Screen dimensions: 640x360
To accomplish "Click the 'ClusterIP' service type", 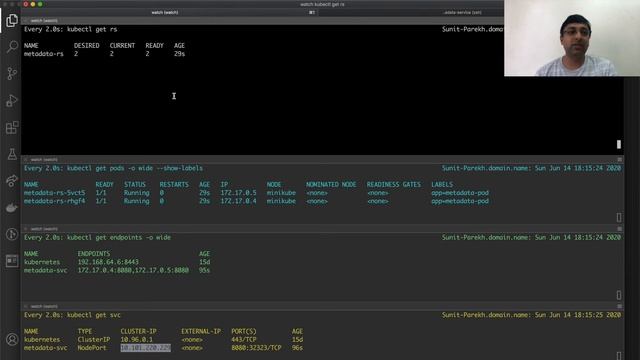I will [94, 340].
